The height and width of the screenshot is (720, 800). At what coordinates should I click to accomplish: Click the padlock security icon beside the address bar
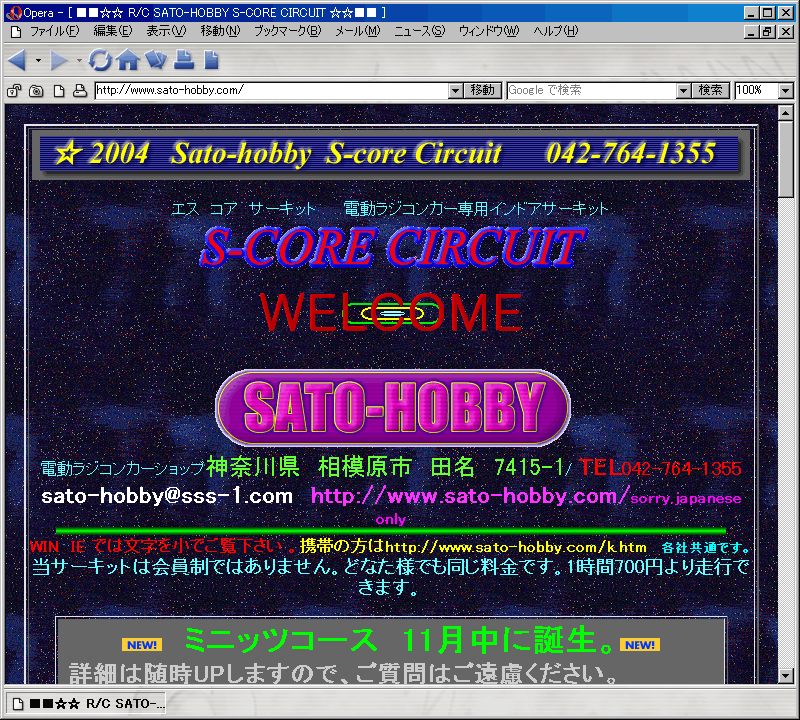(14, 91)
